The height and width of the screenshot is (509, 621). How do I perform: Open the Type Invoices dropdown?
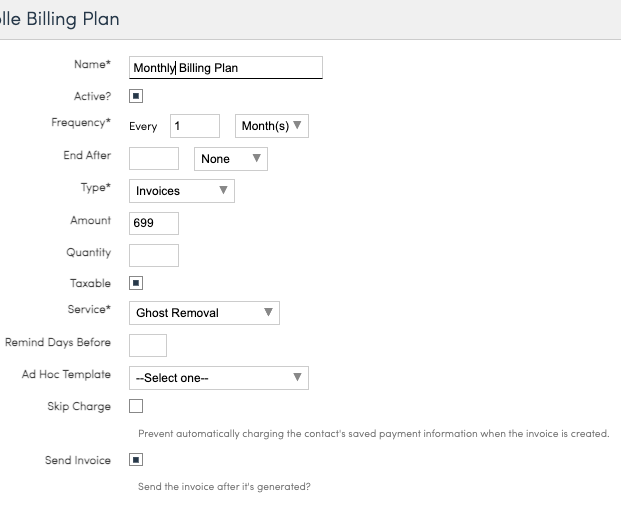[x=182, y=190]
